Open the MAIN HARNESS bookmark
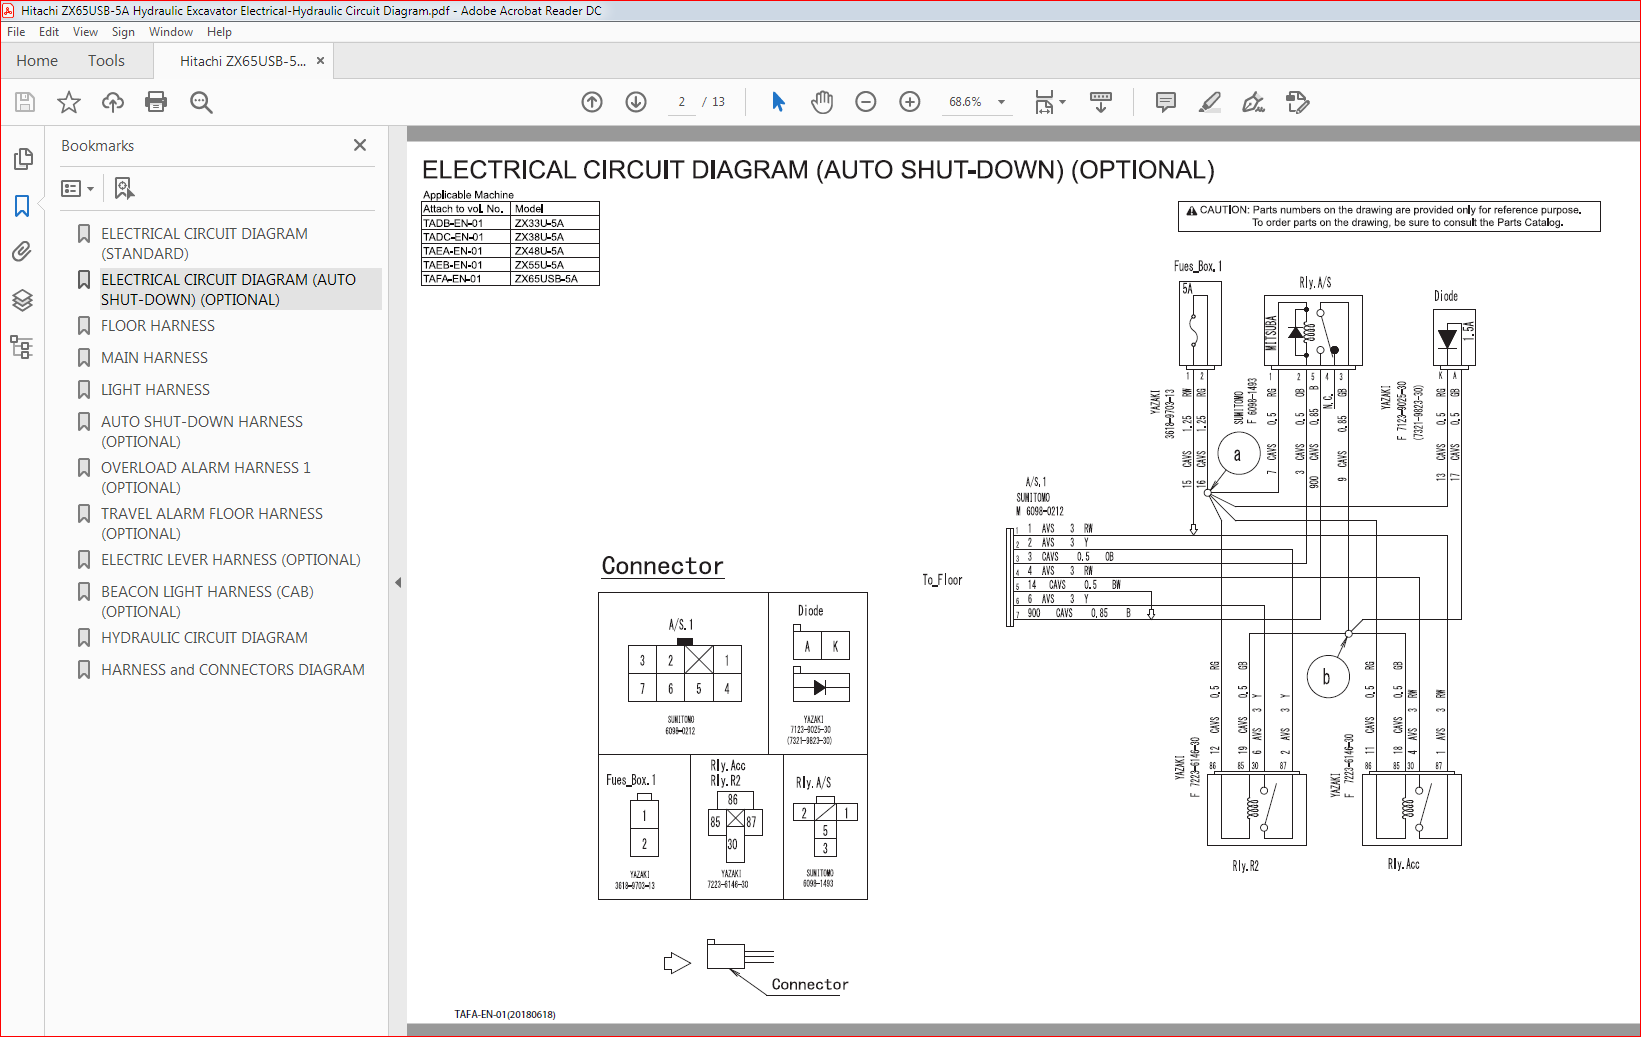Screen dimensions: 1641x1037 (154, 358)
